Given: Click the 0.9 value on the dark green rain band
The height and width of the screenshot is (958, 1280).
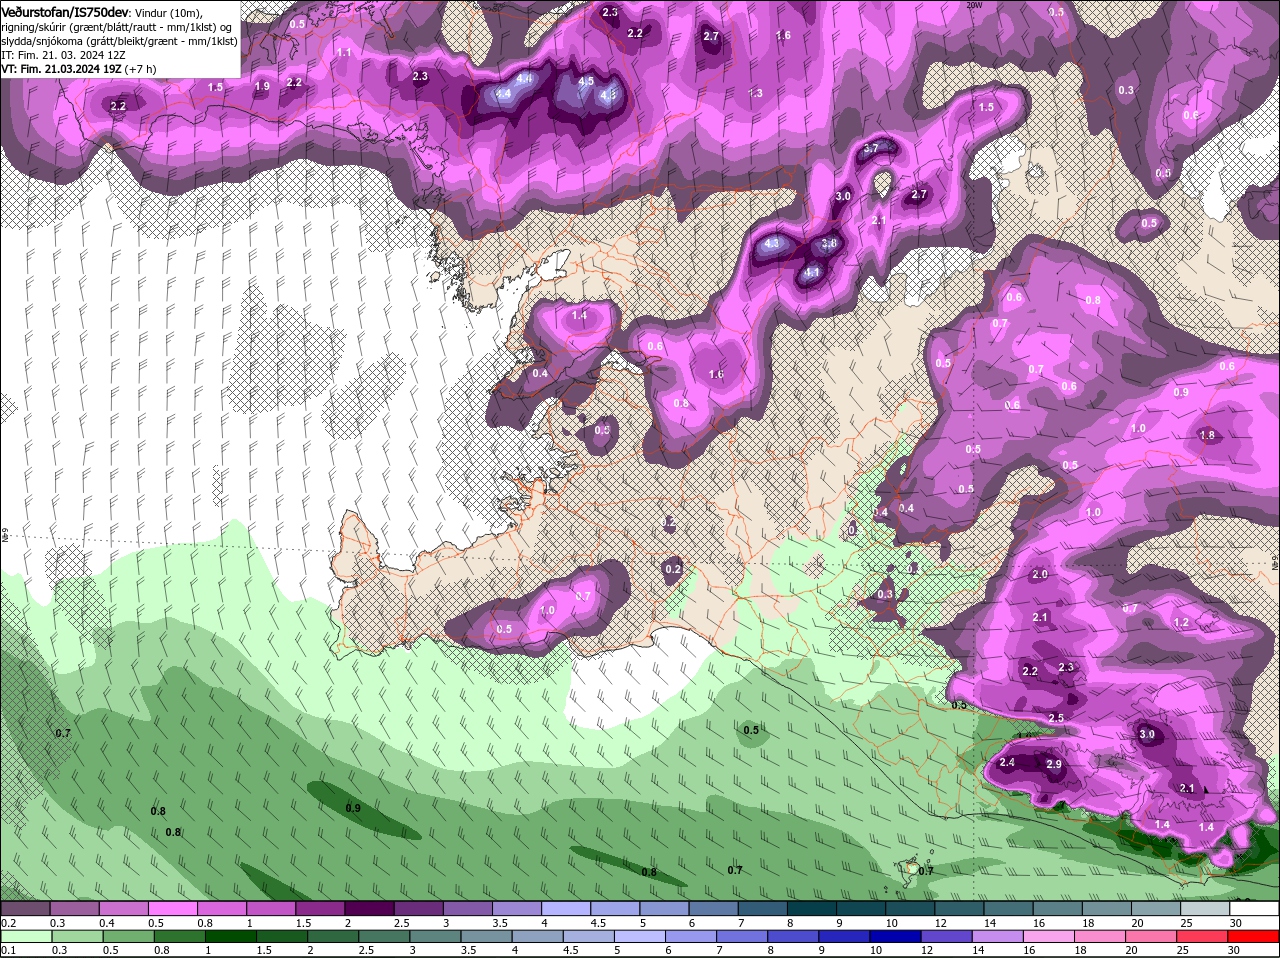Looking at the screenshot, I should coord(353,808).
